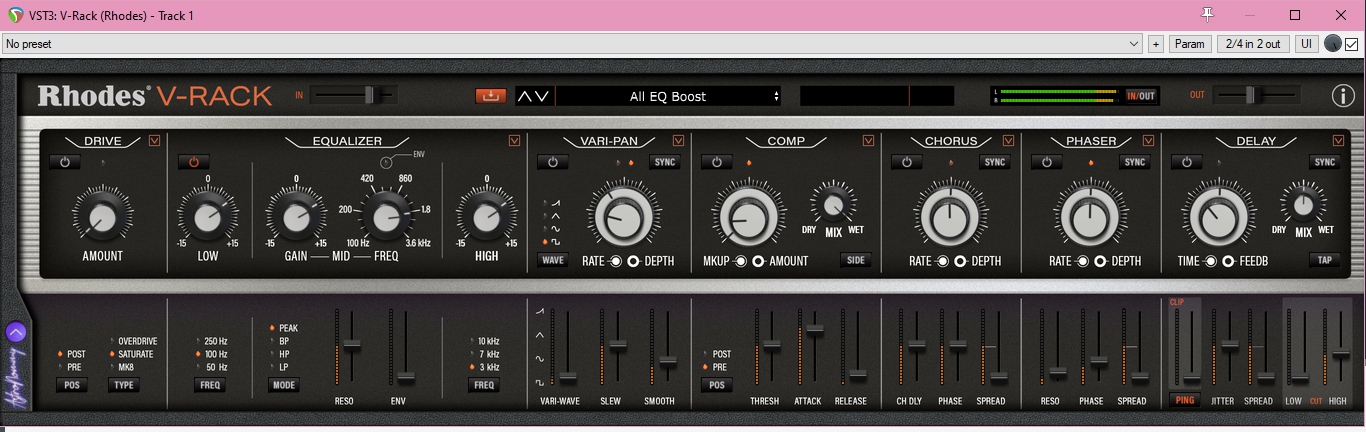
Task: Toggle the Comp SIDE button
Action: (x=855, y=260)
